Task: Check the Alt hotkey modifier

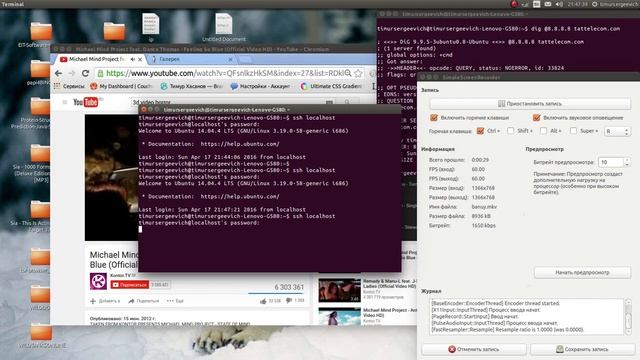Action: tap(543, 131)
